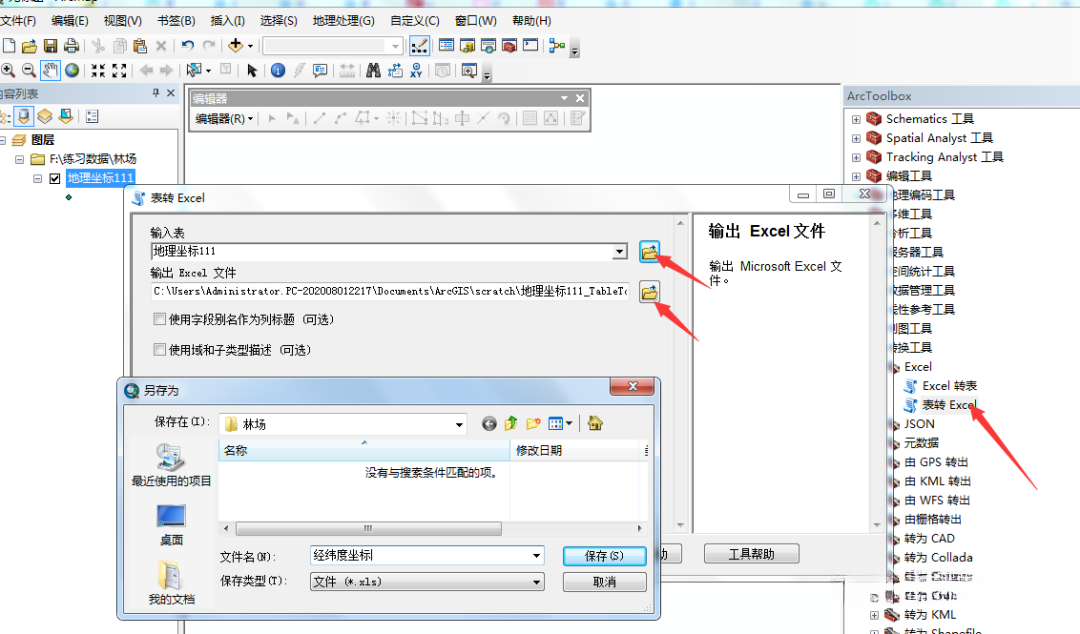
Task: Click the 保存(S) button
Action: point(604,553)
